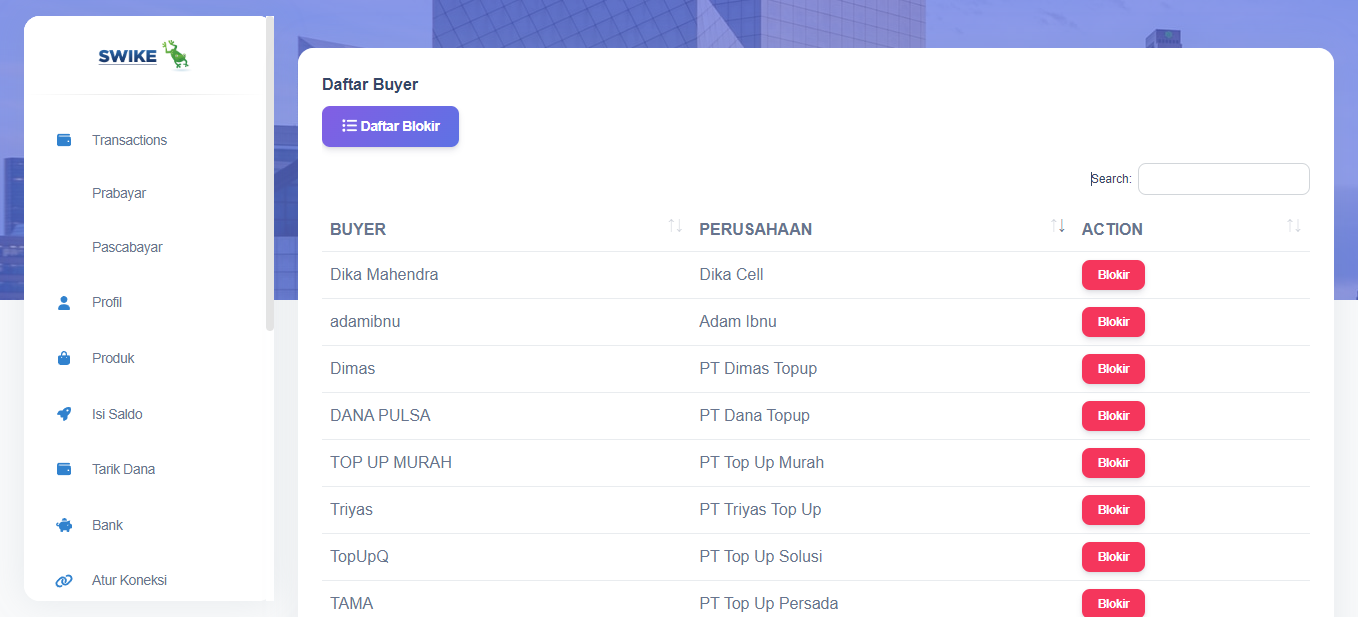Click the shopping bag icon beside Produk
Image resolution: width=1358 pixels, height=617 pixels.
pos(64,358)
